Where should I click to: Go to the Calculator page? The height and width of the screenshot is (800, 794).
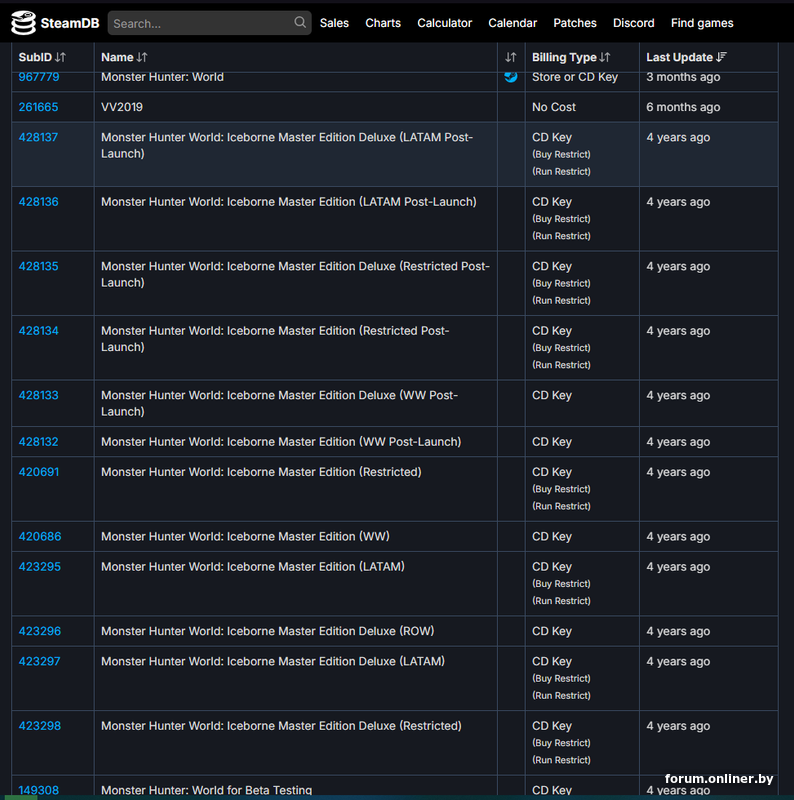[444, 23]
